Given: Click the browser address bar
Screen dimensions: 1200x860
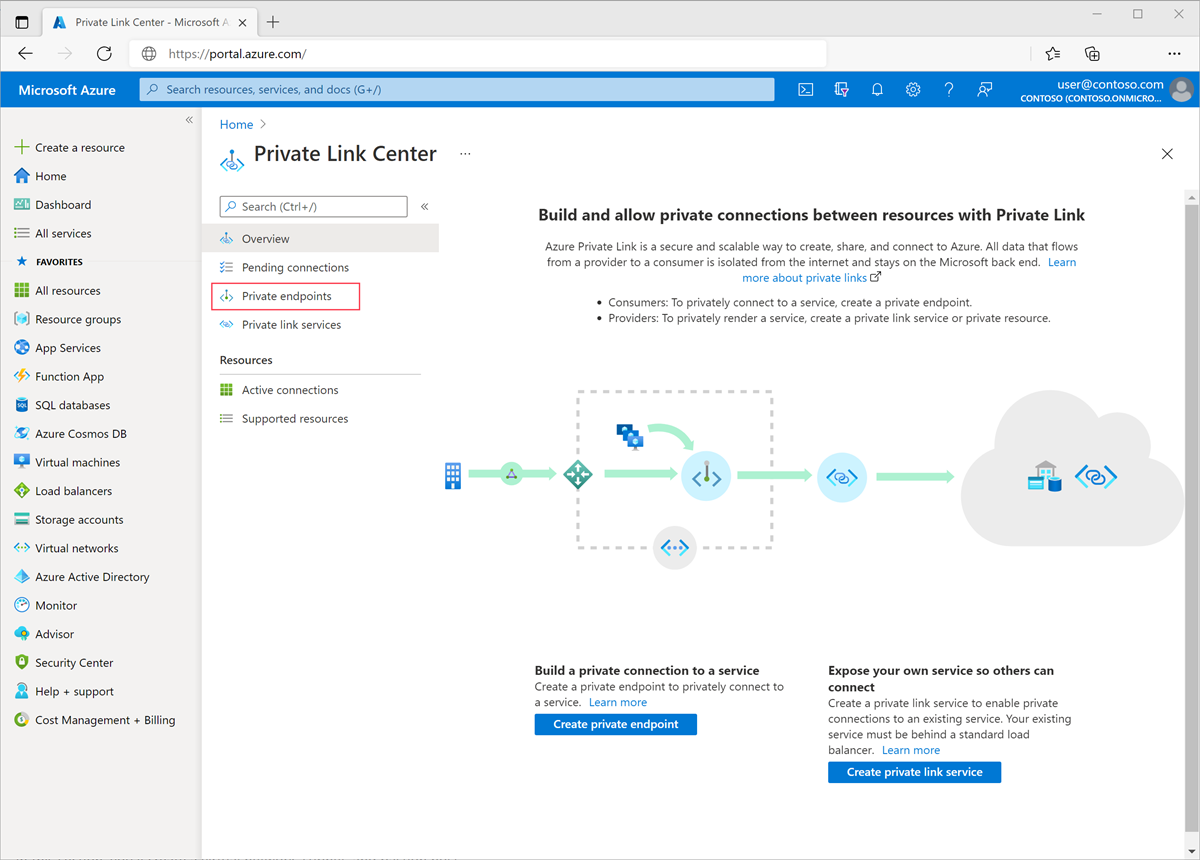Looking at the screenshot, I should (480, 54).
